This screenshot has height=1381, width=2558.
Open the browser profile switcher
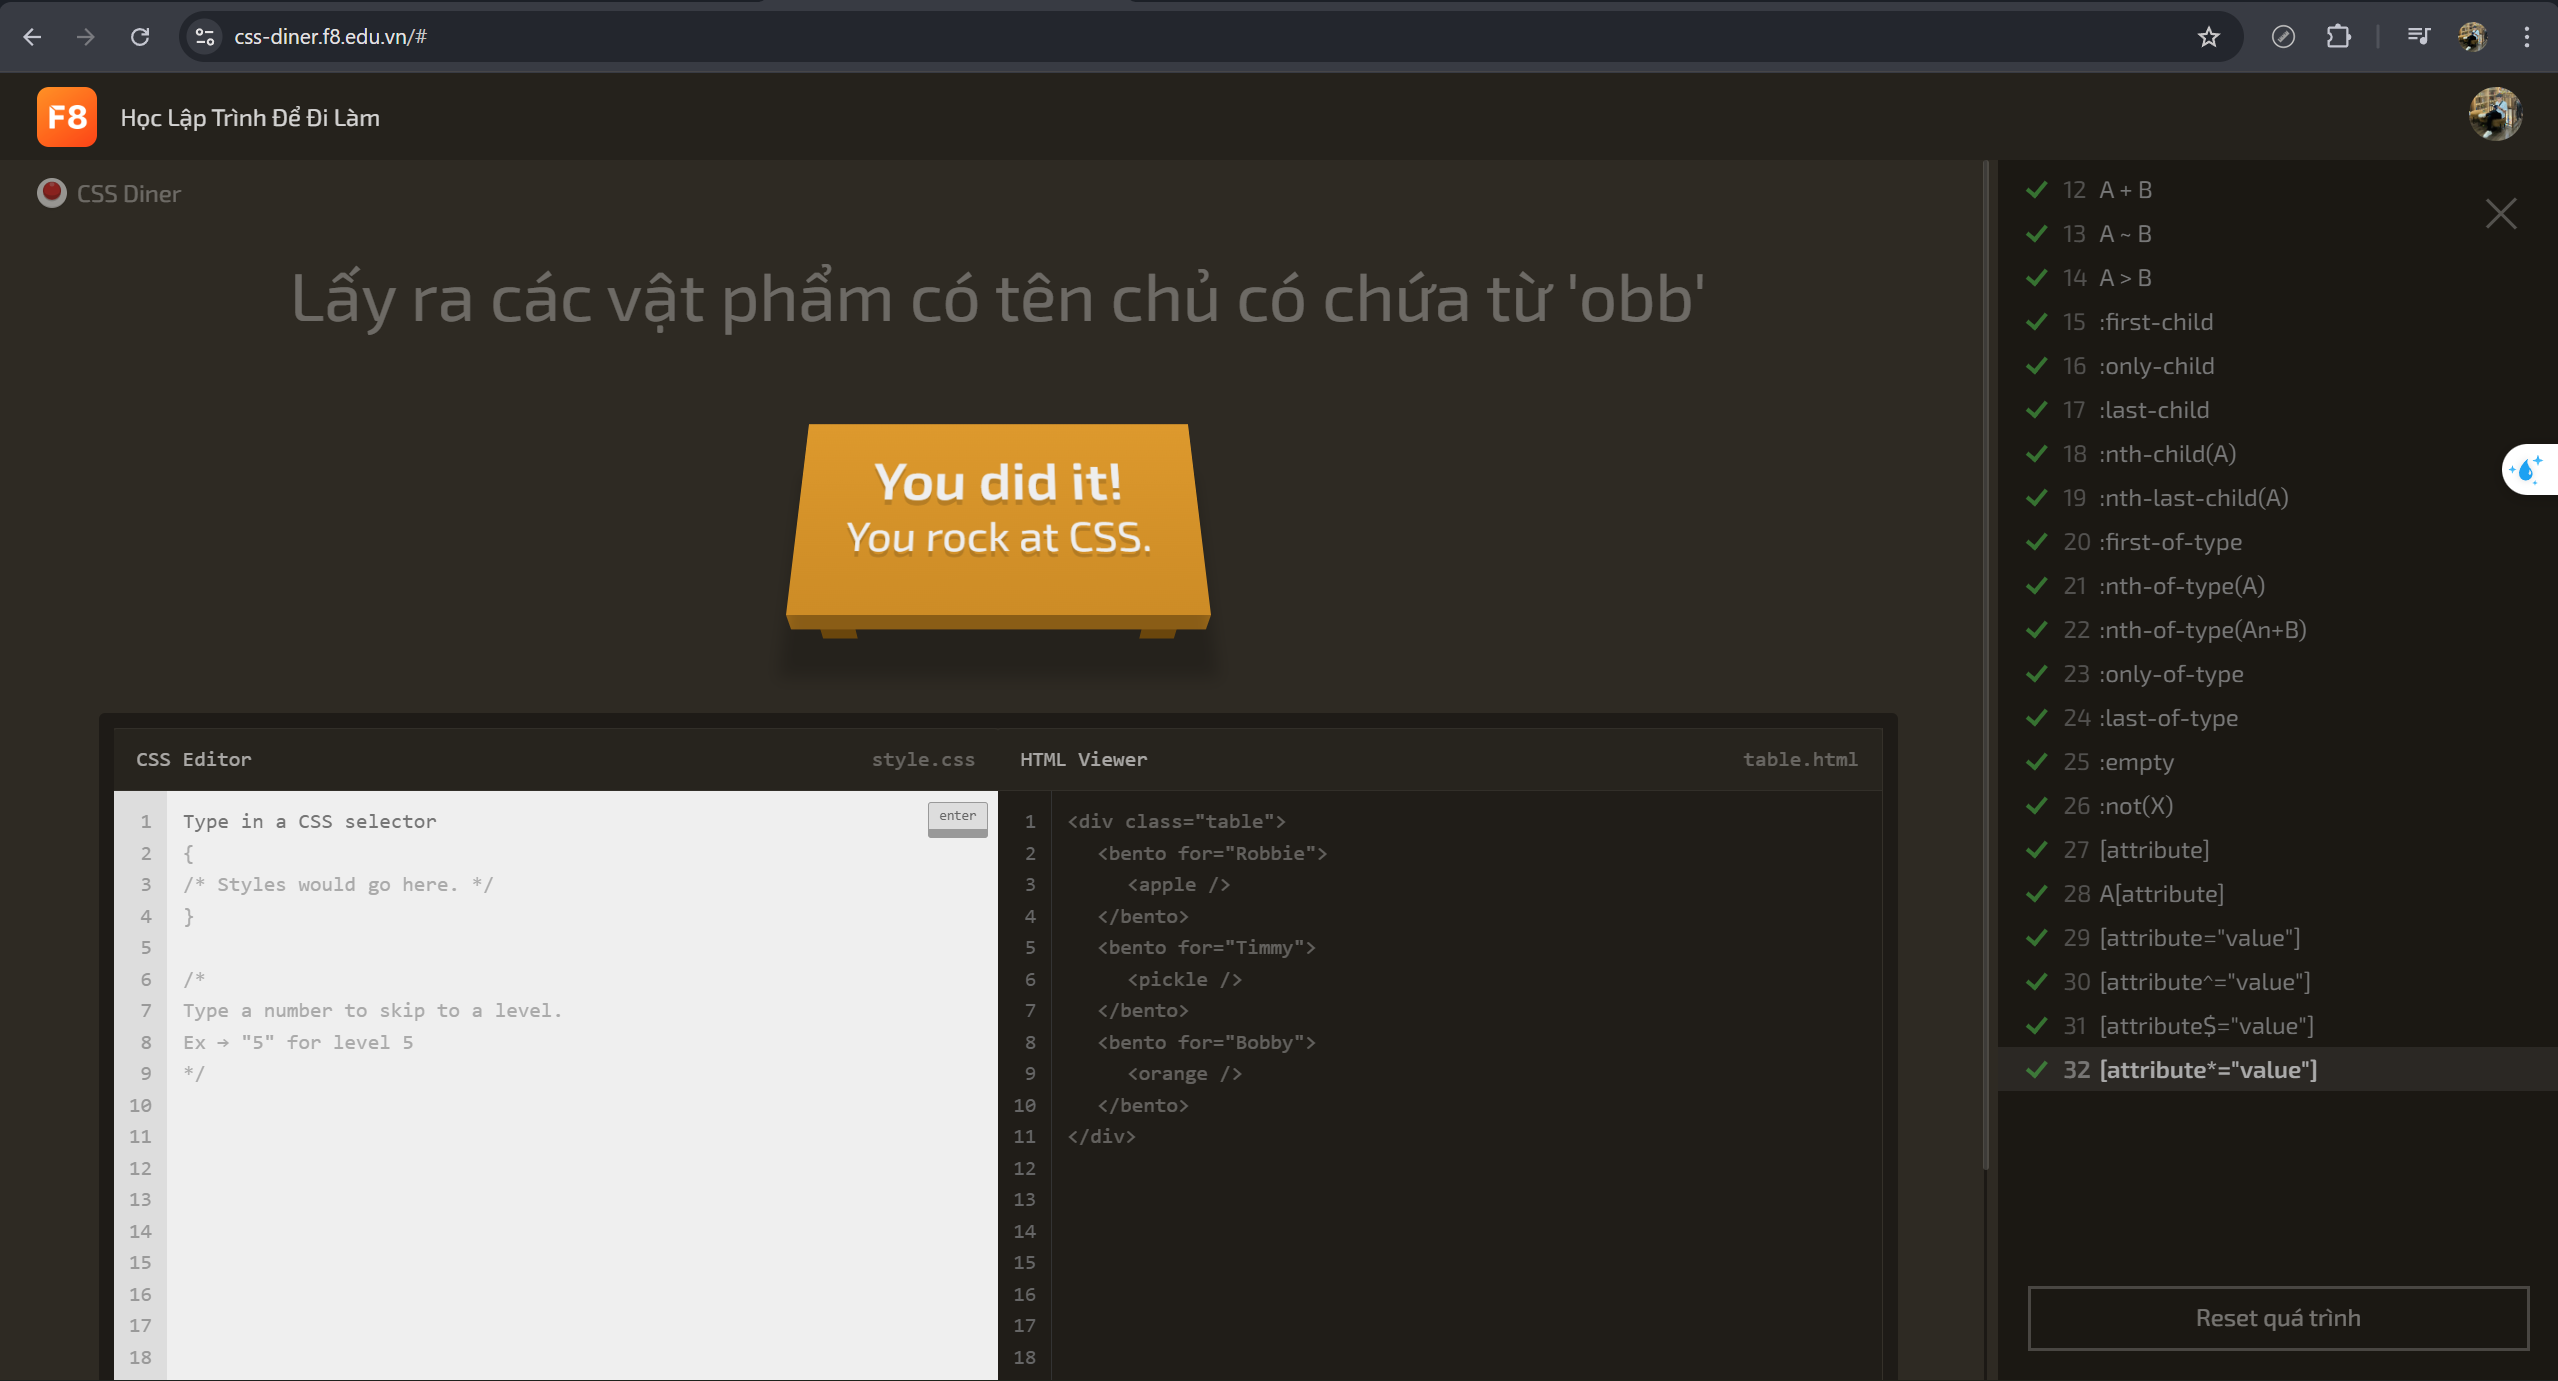(x=2473, y=36)
